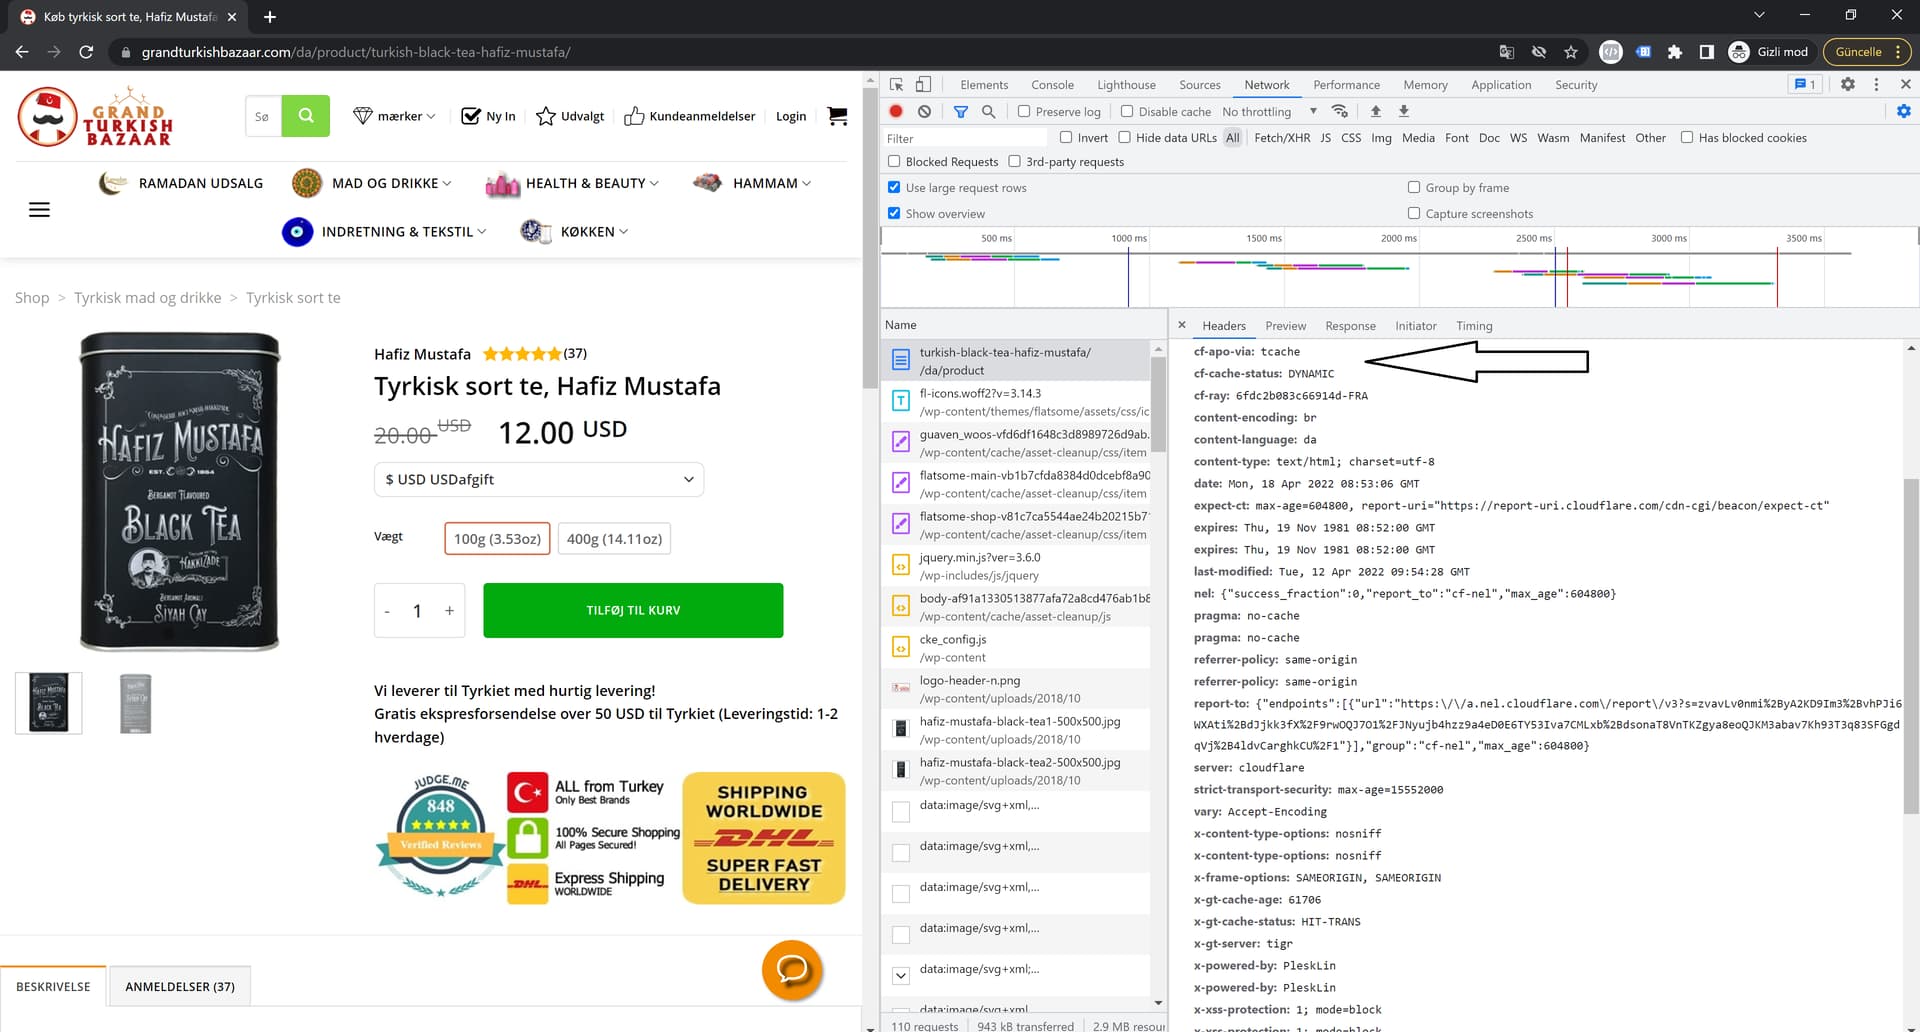Viewport: 1920px width, 1032px height.
Task: Open the USD currency selector
Action: tap(538, 479)
